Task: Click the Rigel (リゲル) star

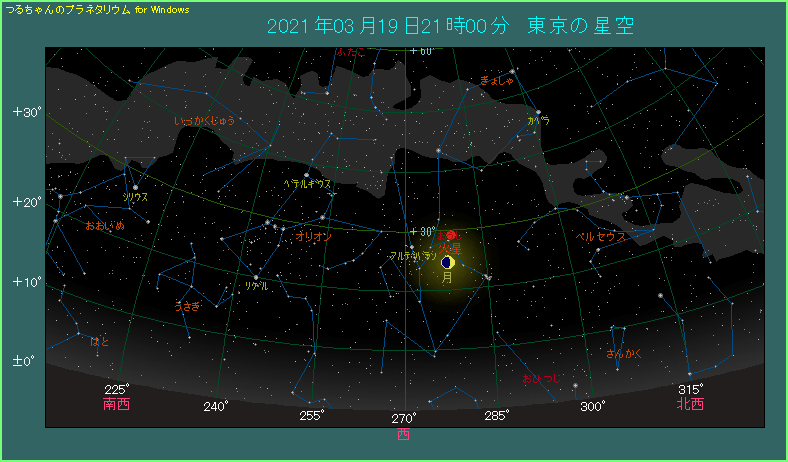Action: (256, 277)
